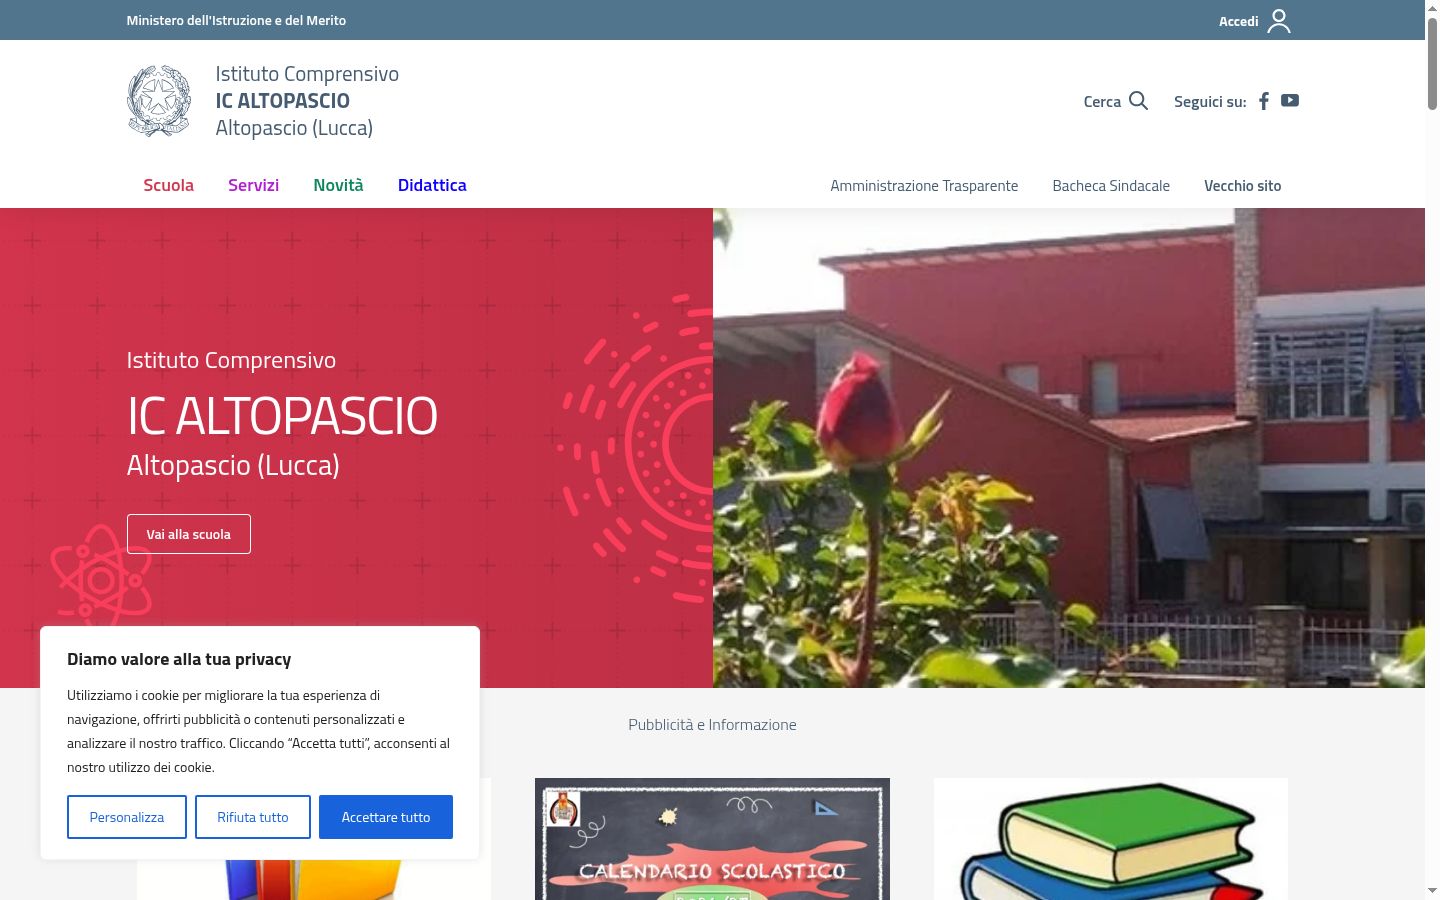Click Rifiuta tutto cookie button
Image resolution: width=1440 pixels, height=900 pixels.
(253, 817)
